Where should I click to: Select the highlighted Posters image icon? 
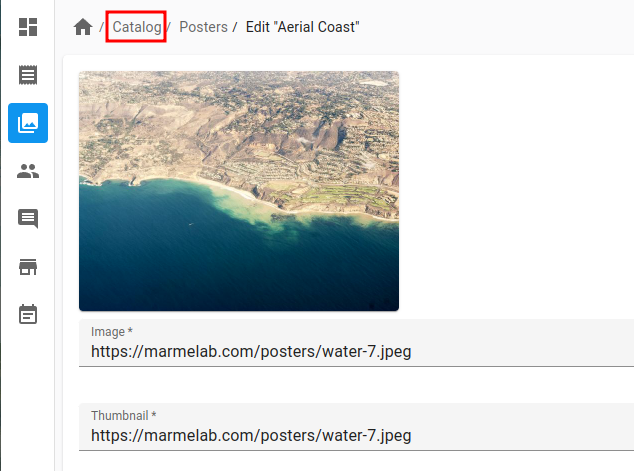coord(28,123)
